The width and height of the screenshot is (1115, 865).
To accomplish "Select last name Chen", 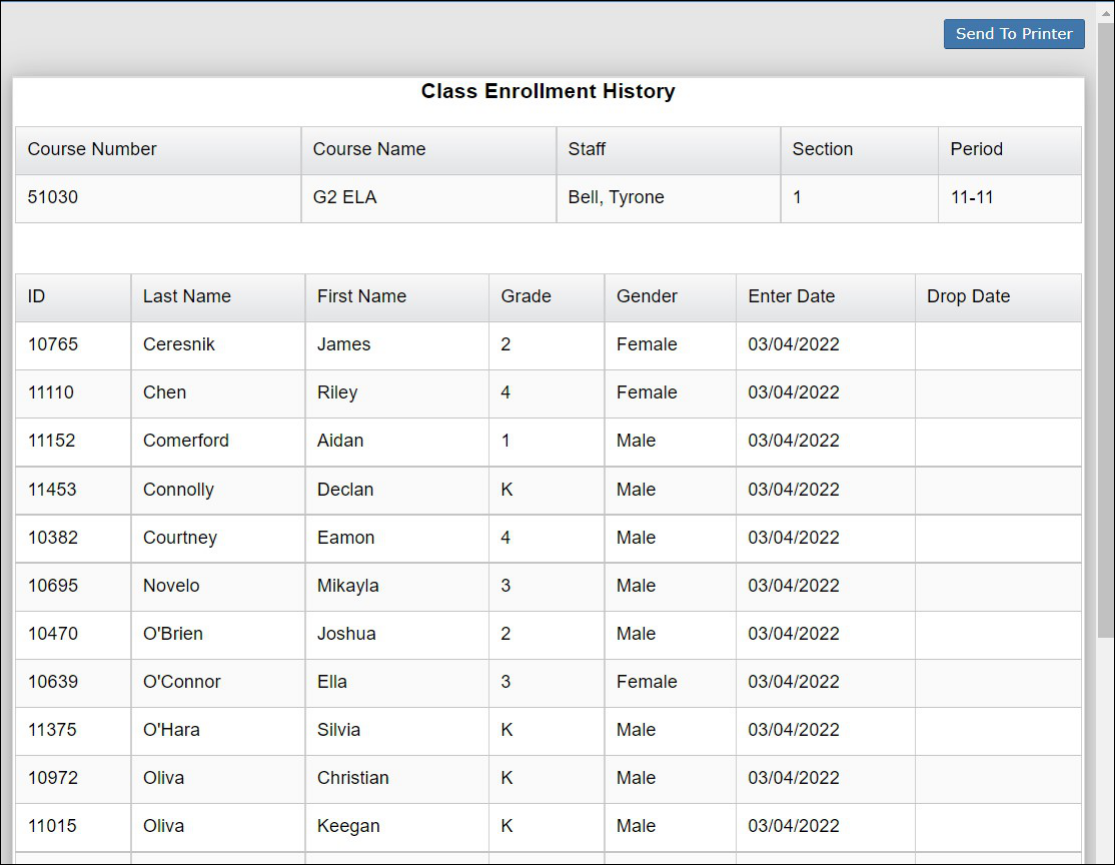I will tap(164, 393).
